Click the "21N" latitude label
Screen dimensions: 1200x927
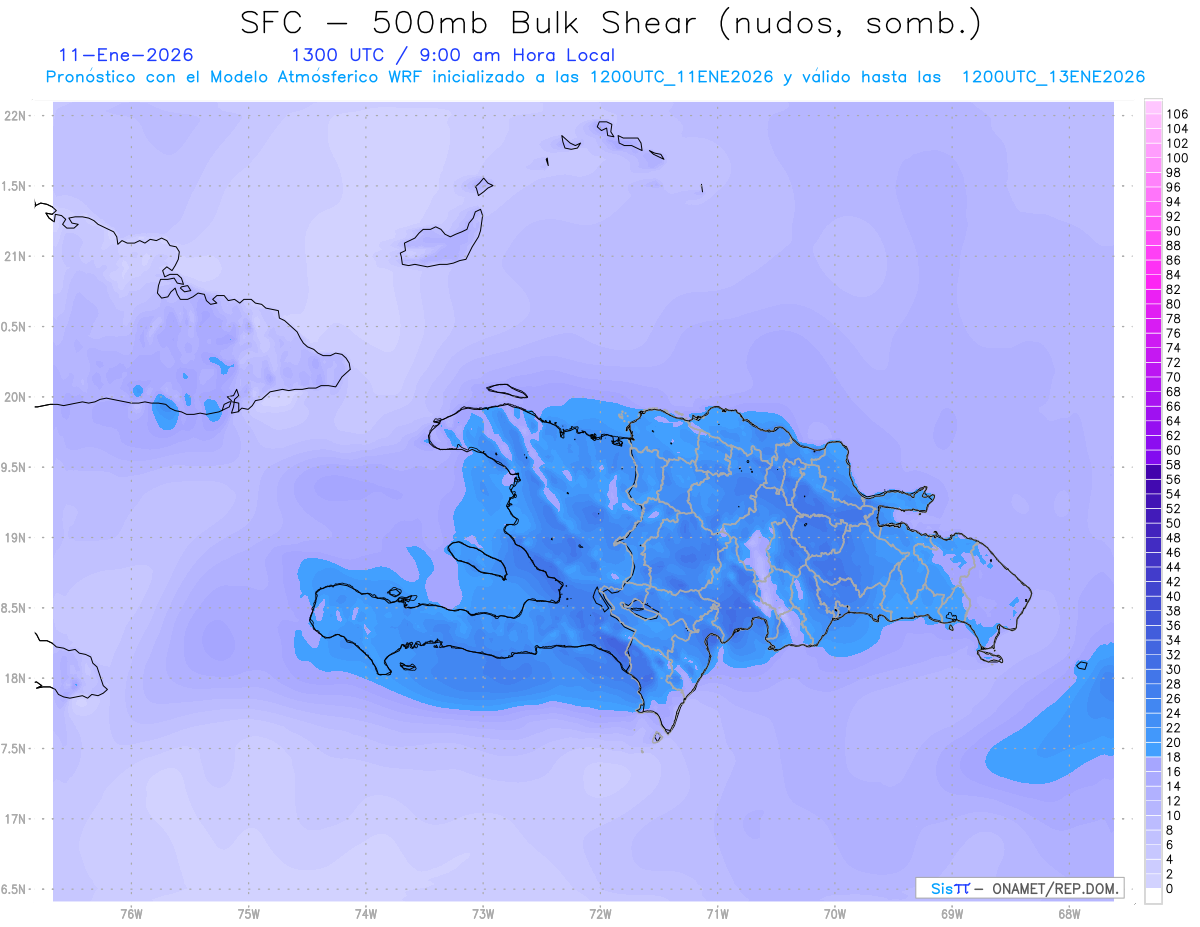click(15, 256)
